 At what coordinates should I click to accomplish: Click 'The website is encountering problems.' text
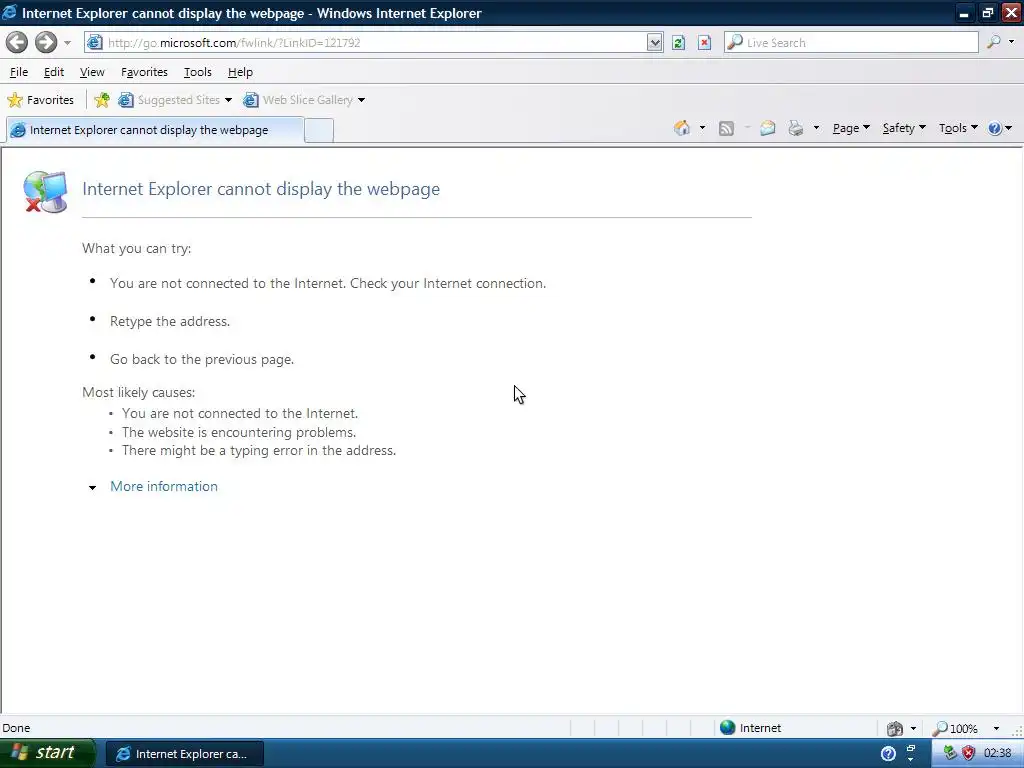(x=239, y=432)
